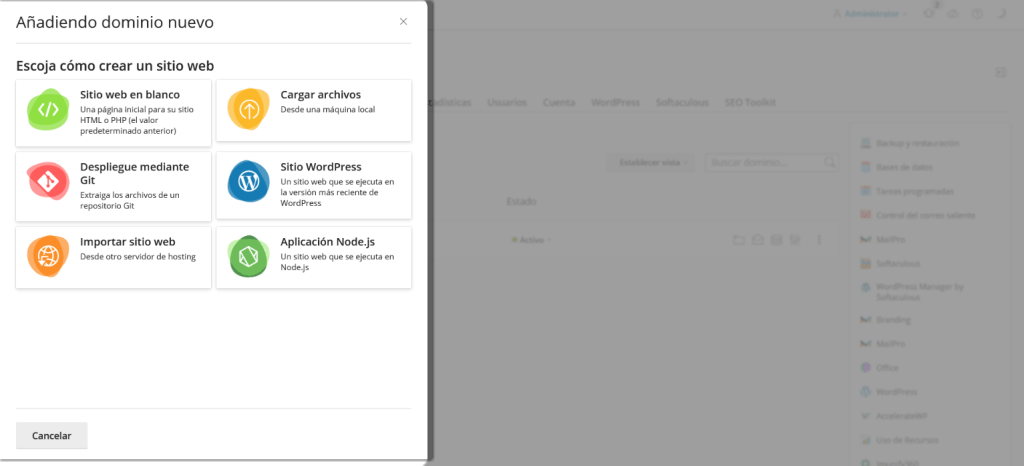The height and width of the screenshot is (466, 1024).
Task: Expand the Establecer vista dropdown
Action: click(x=653, y=162)
